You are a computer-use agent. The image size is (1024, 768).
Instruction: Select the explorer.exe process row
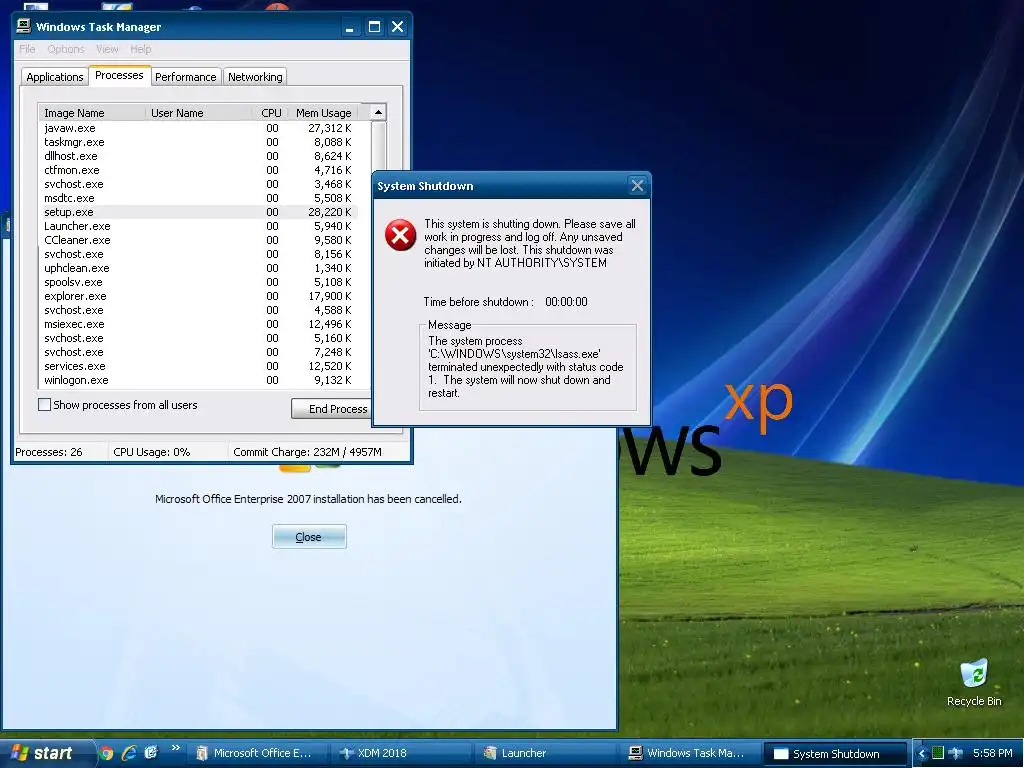(198, 296)
